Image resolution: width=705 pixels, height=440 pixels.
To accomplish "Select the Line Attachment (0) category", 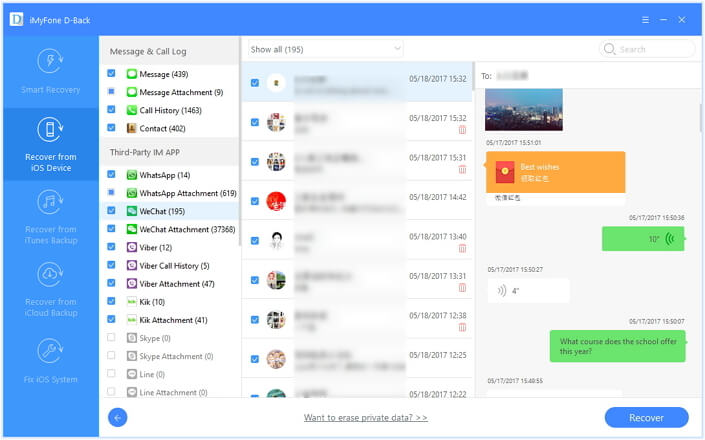I will coord(169,392).
